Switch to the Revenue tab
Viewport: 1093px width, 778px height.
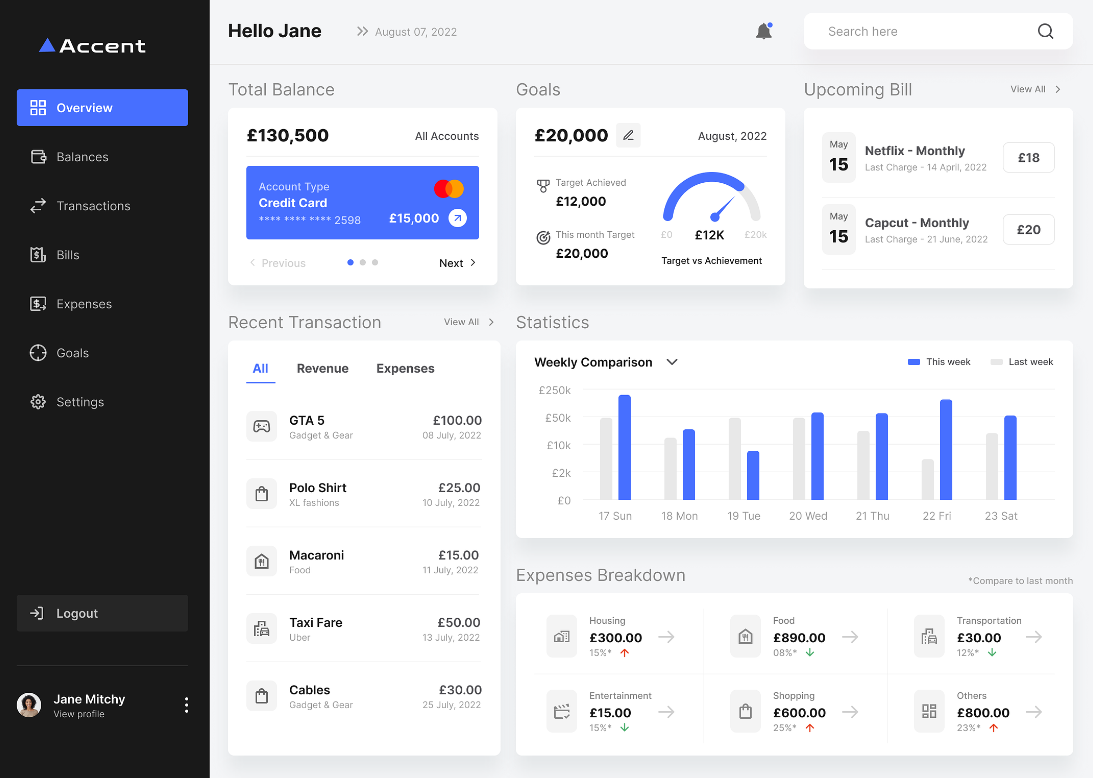tap(323, 368)
